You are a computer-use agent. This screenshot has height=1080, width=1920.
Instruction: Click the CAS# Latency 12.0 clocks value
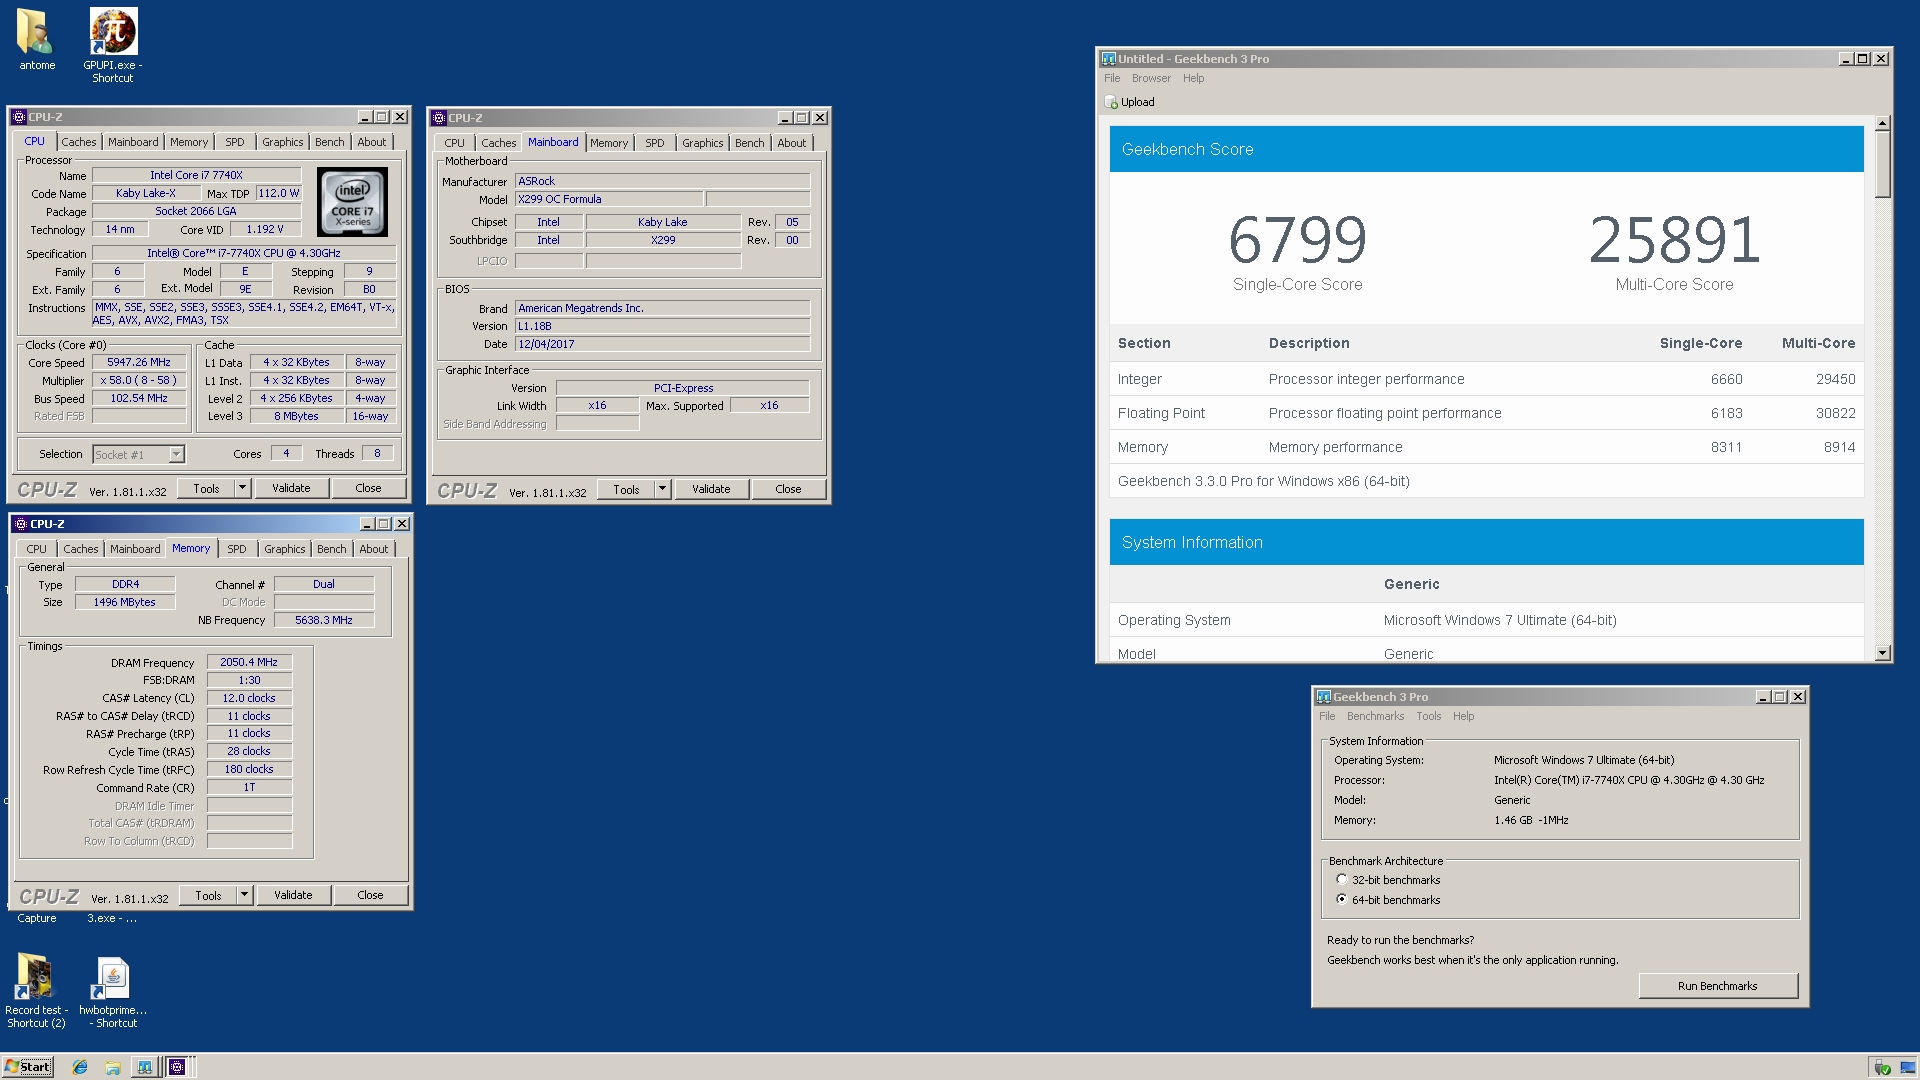tap(249, 698)
